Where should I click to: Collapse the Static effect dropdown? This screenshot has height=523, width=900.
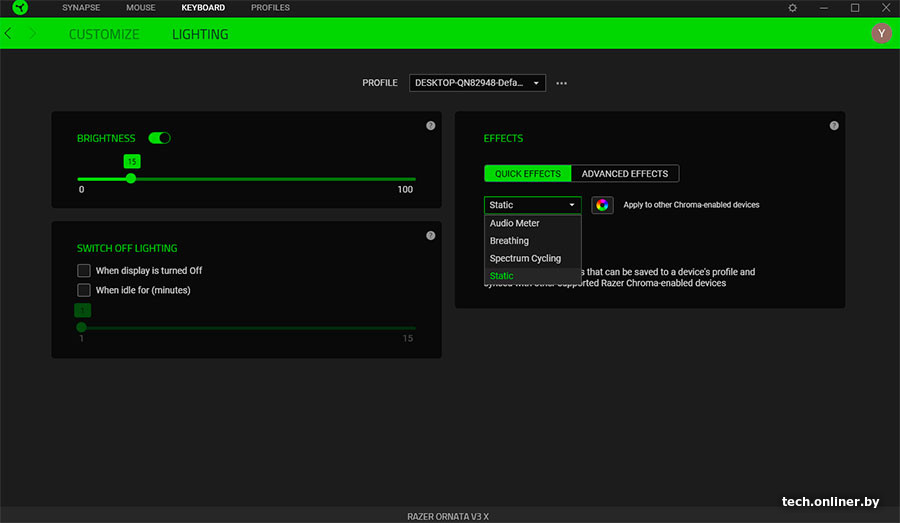(532, 205)
